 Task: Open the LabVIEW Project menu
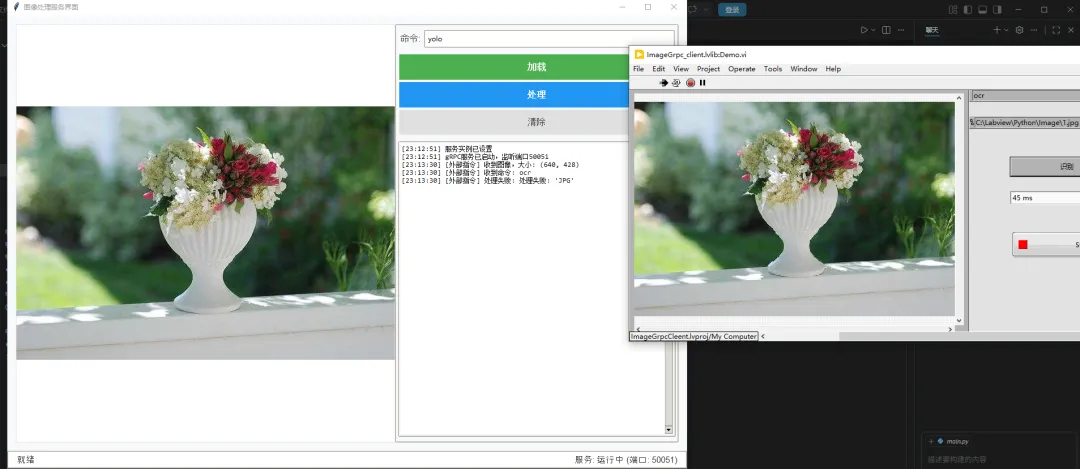tap(708, 69)
